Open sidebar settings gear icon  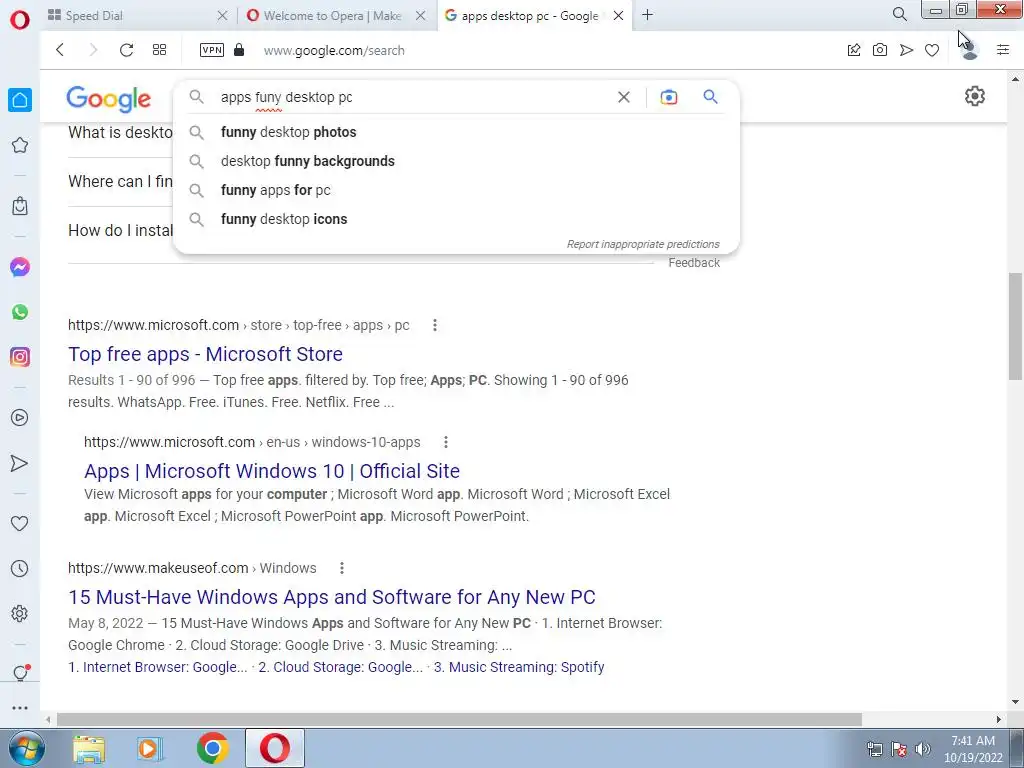tap(20, 614)
